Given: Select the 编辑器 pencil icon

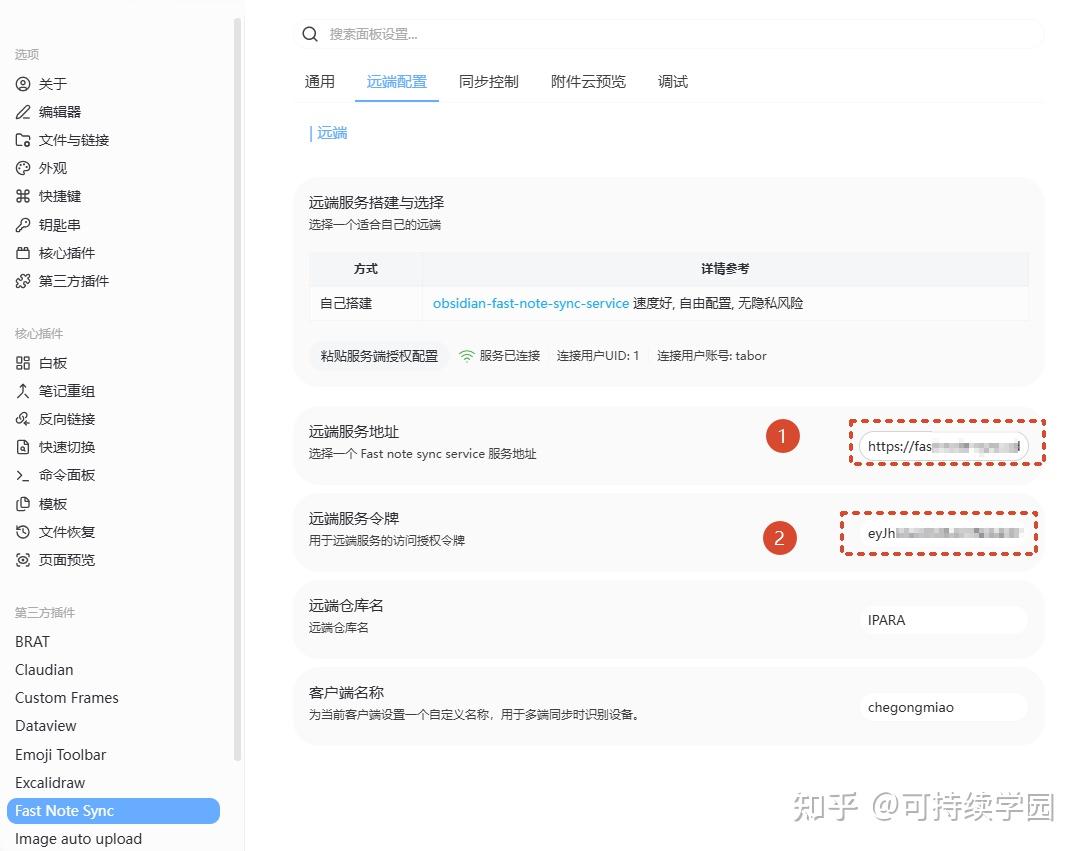Looking at the screenshot, I should tap(23, 112).
